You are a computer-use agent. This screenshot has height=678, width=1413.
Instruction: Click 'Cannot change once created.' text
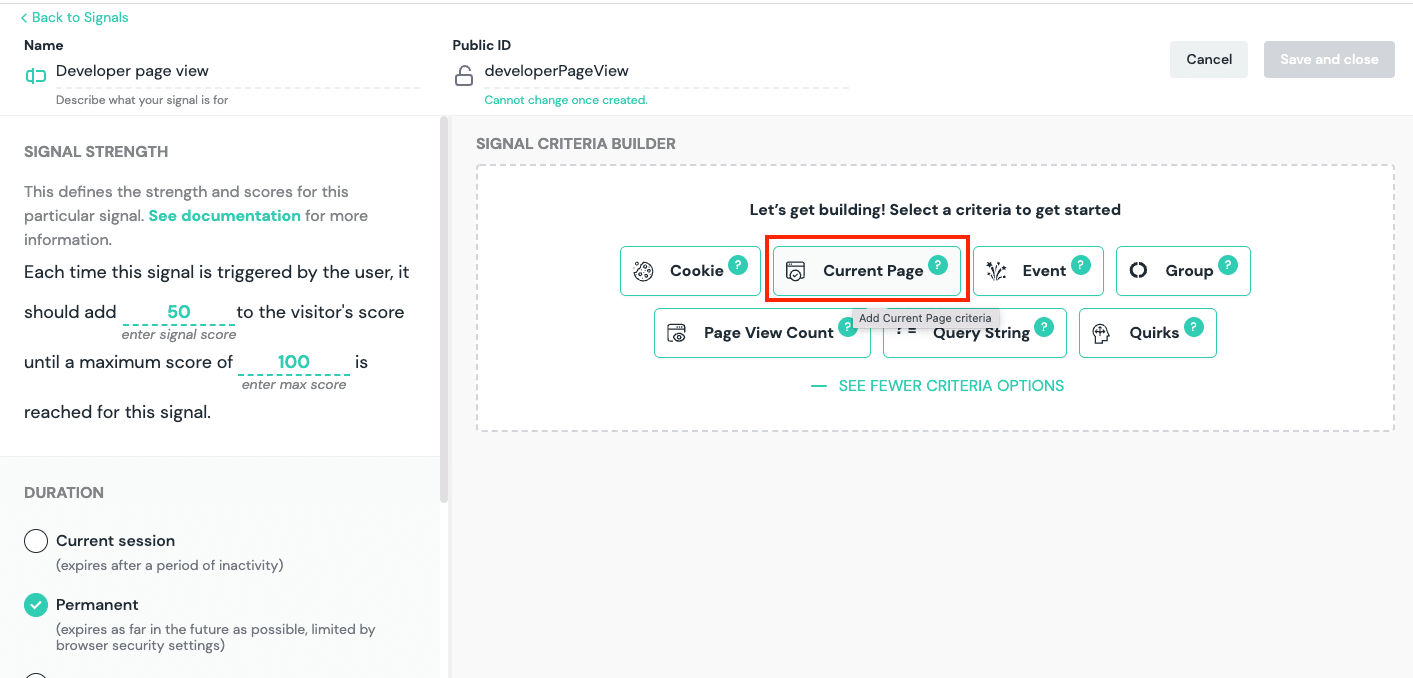click(x=566, y=100)
